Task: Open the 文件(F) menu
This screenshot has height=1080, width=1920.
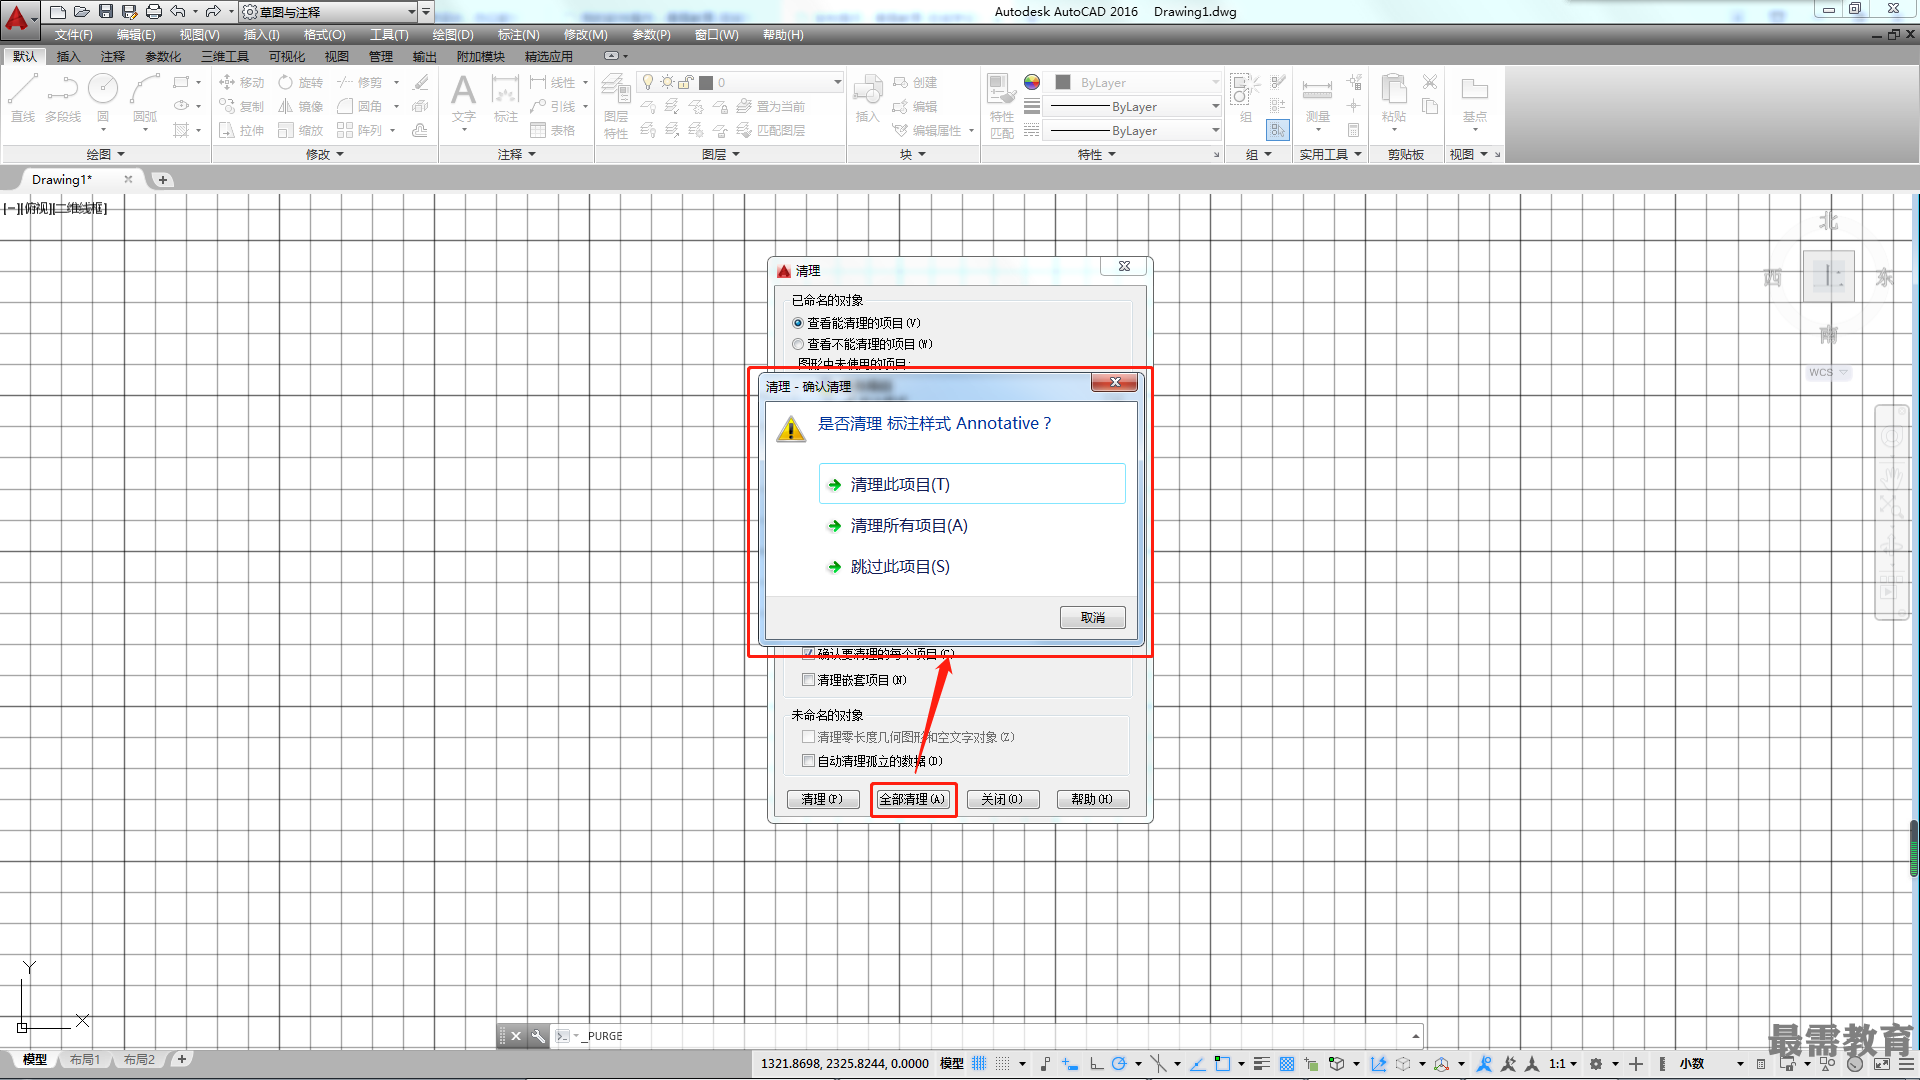Action: tap(74, 35)
